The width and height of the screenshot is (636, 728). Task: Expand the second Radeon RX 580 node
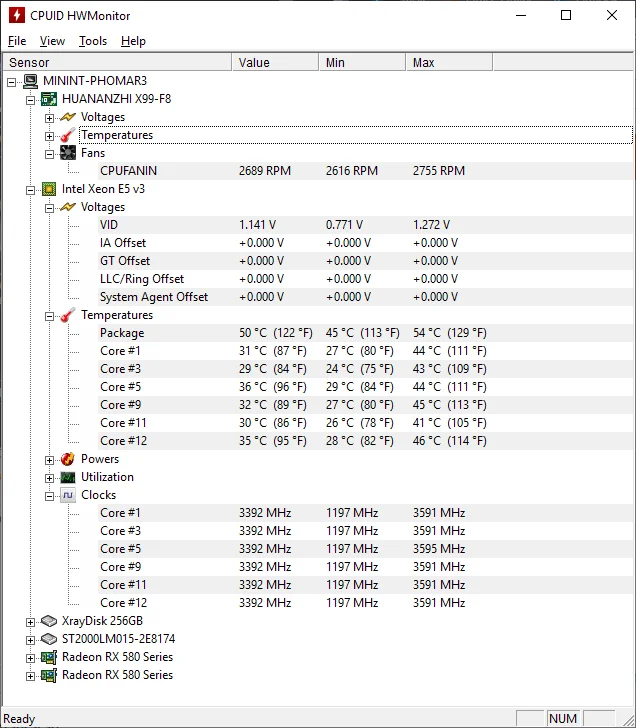(x=31, y=676)
